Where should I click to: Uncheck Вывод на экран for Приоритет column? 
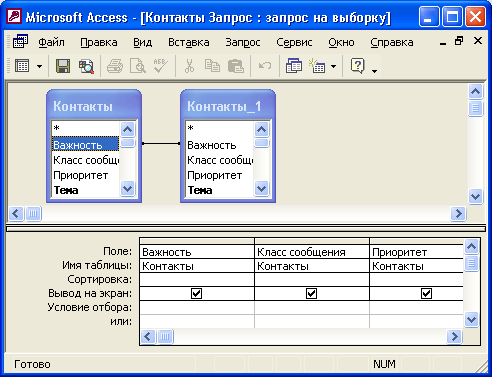[426, 294]
